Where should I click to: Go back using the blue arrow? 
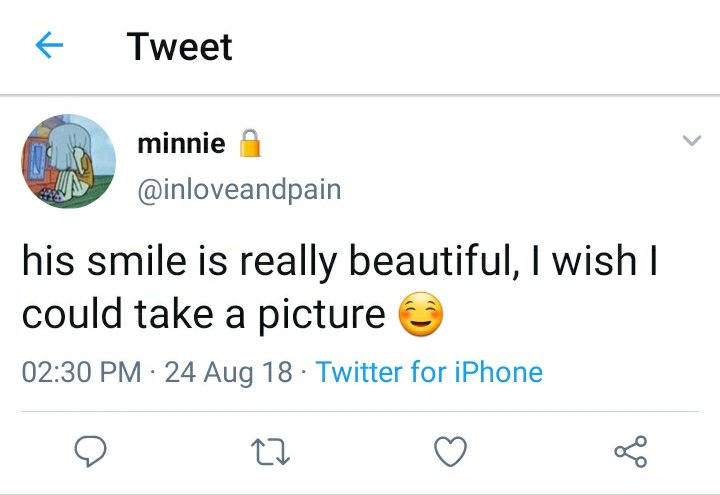[x=49, y=45]
